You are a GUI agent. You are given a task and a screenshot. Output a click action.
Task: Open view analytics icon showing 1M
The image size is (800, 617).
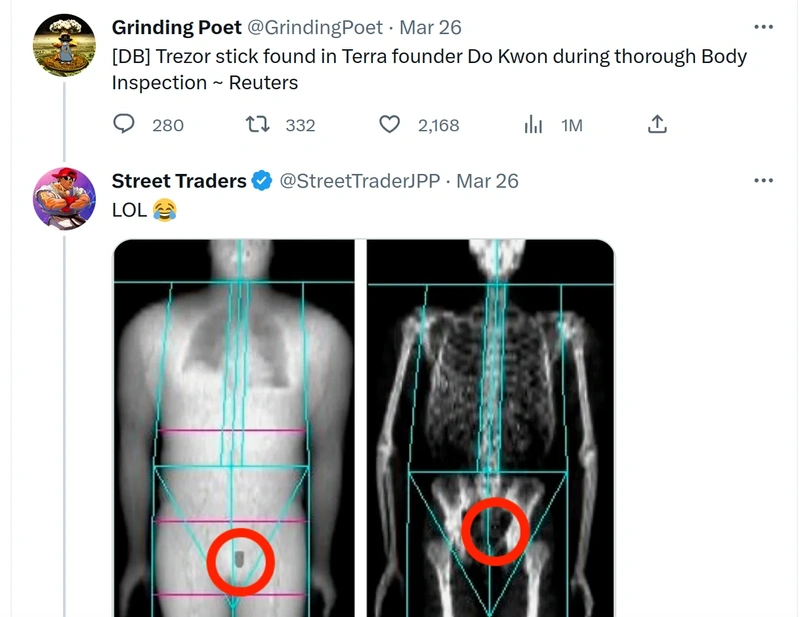pyautogui.click(x=534, y=125)
